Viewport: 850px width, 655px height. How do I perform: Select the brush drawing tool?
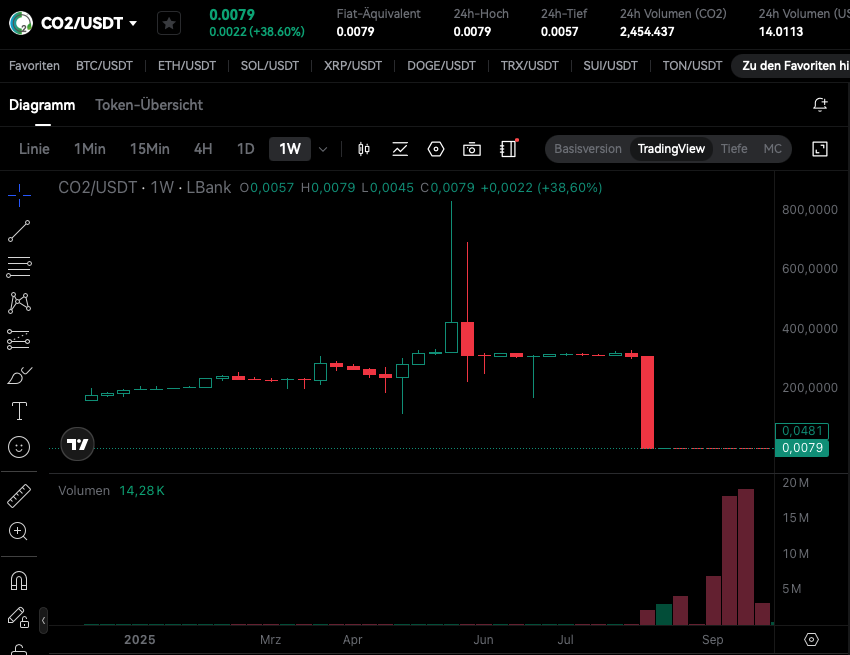point(19,375)
